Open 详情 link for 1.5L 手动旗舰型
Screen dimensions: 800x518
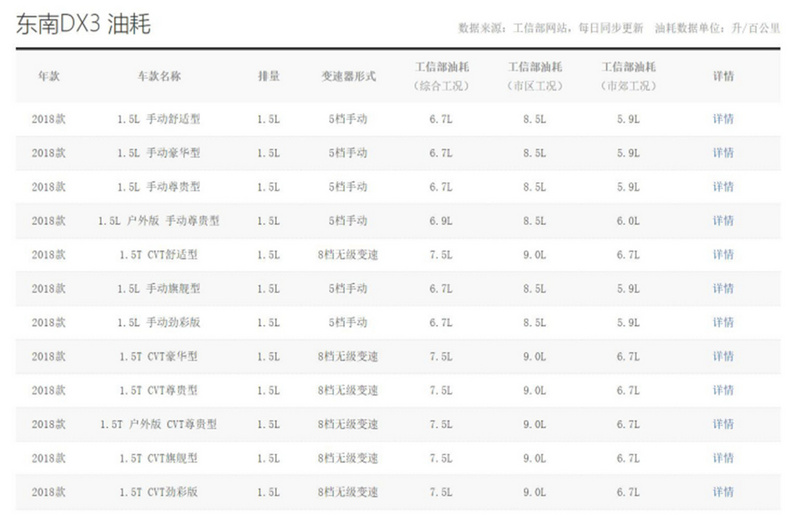(x=723, y=288)
